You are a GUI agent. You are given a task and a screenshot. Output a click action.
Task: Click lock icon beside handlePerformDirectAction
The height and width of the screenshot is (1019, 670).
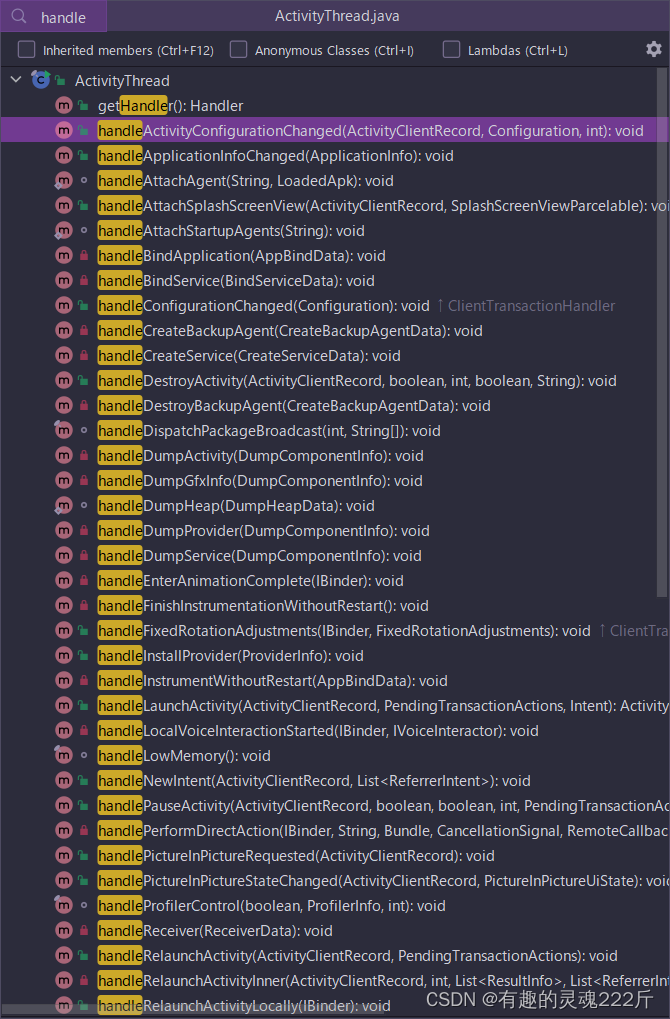pyautogui.click(x=84, y=831)
